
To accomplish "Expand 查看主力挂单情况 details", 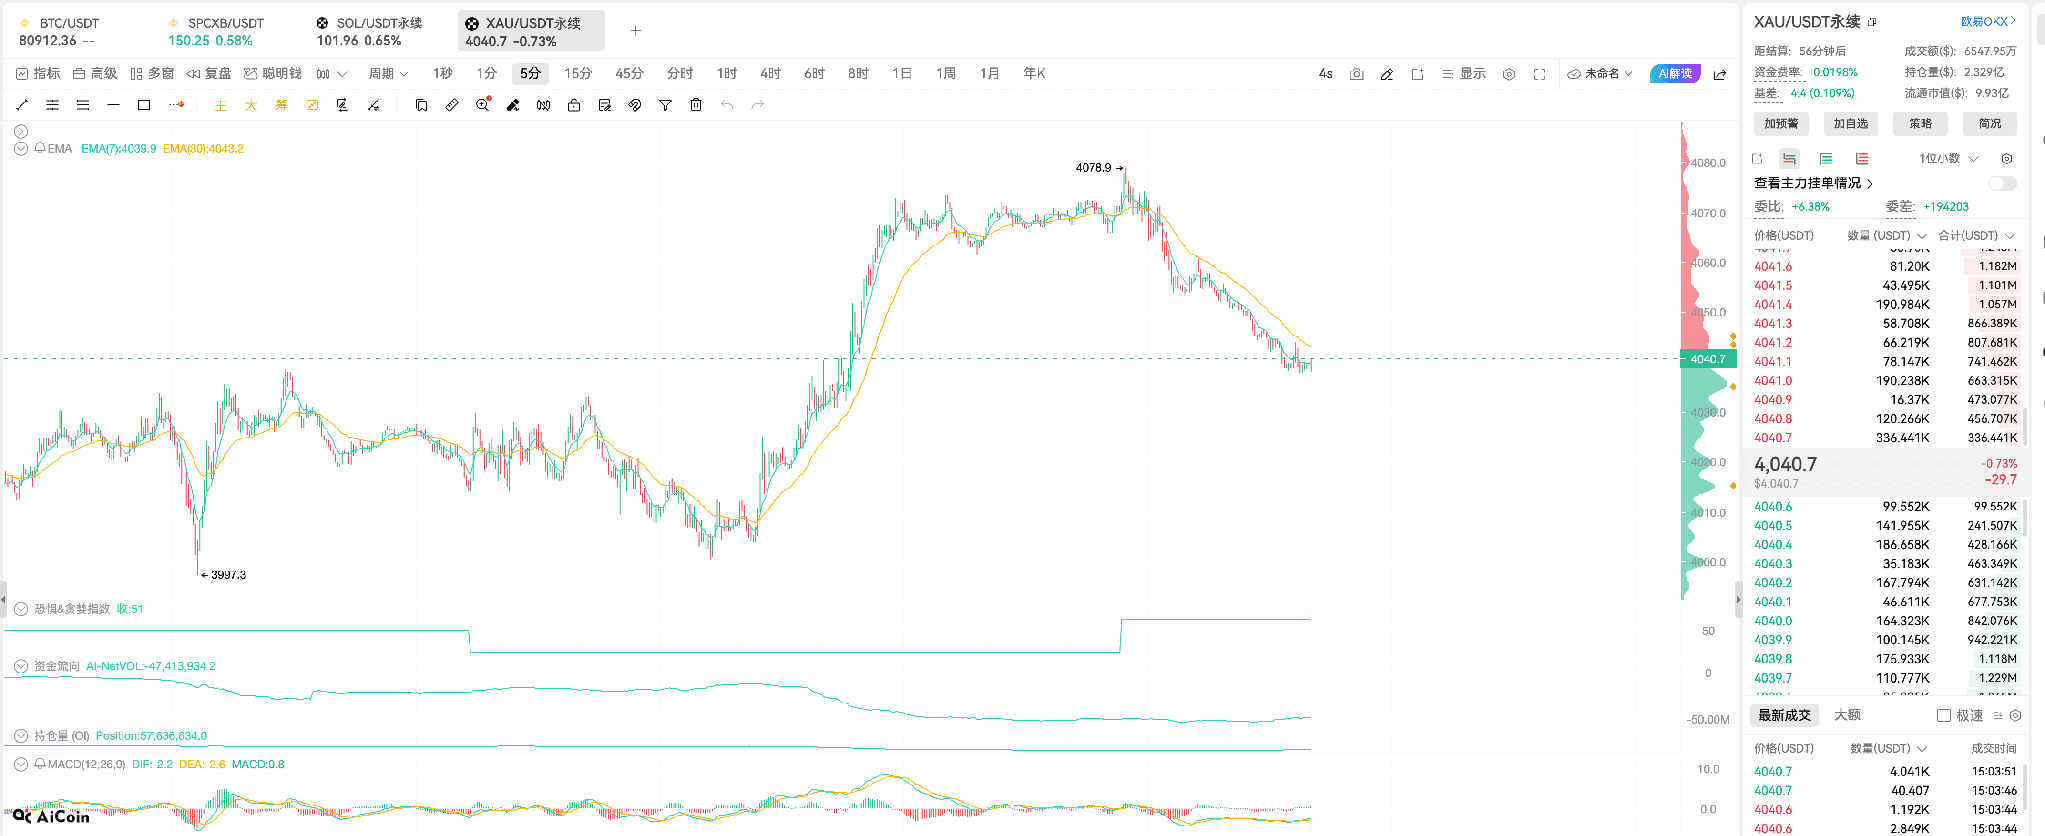I will [x=1813, y=183].
